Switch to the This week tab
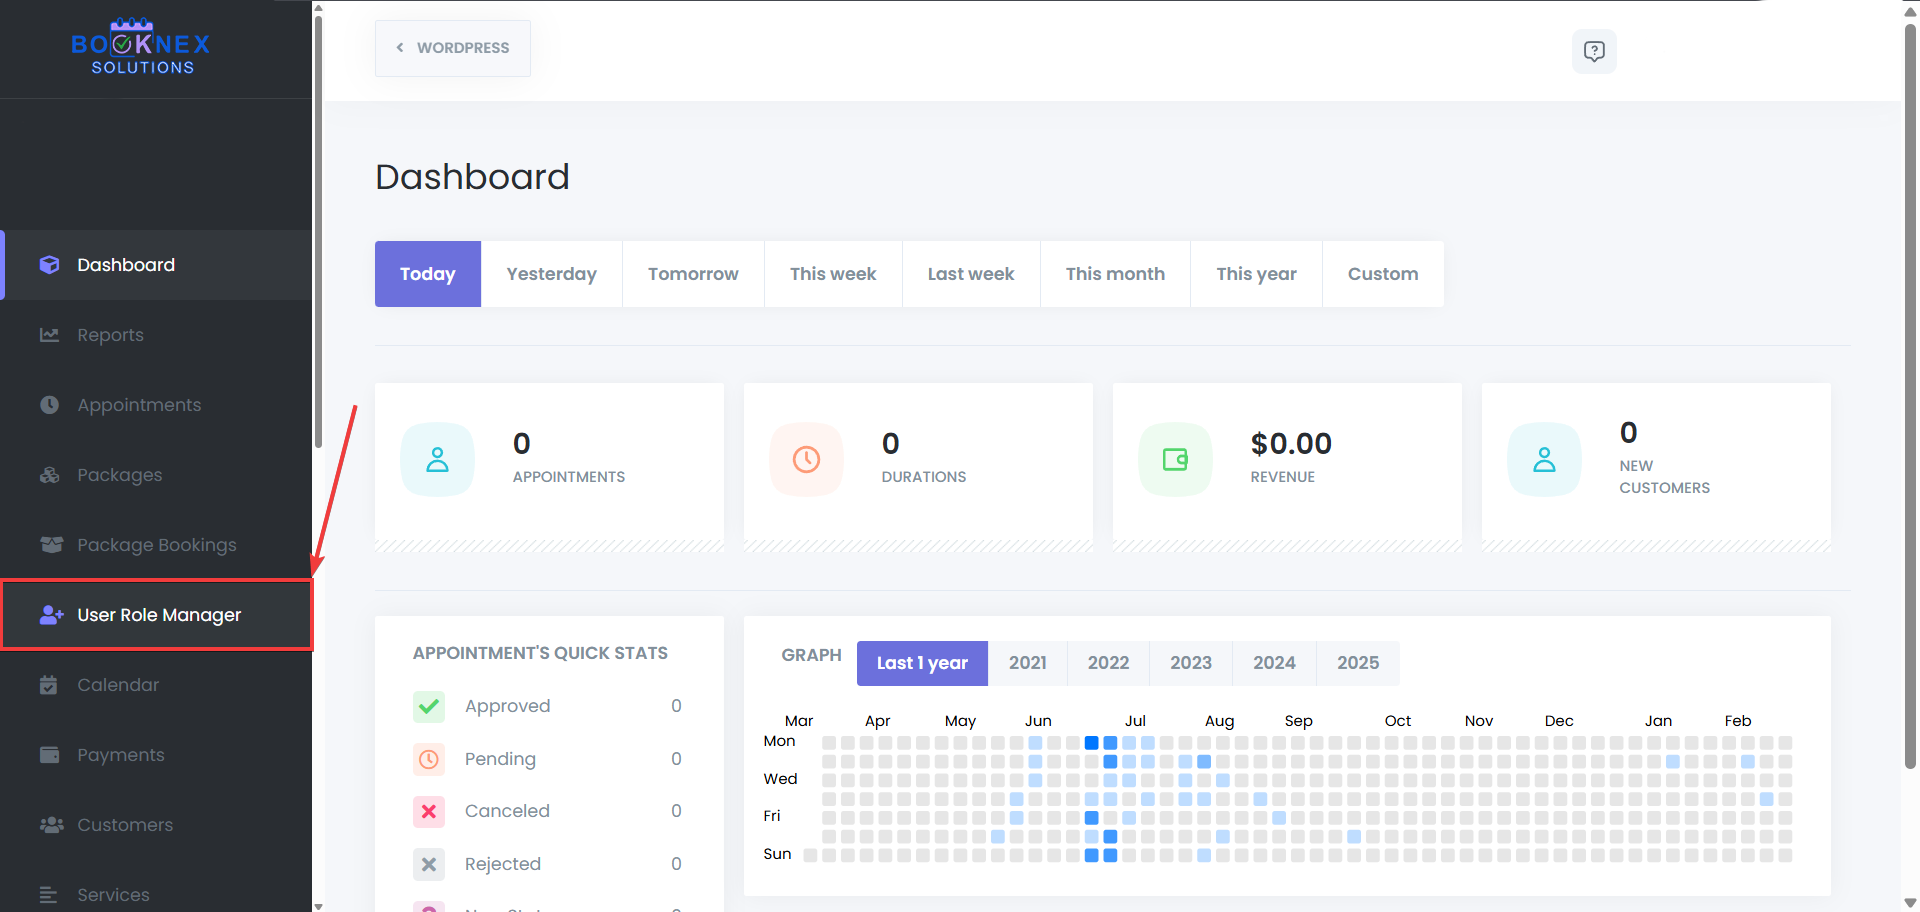 coord(832,274)
